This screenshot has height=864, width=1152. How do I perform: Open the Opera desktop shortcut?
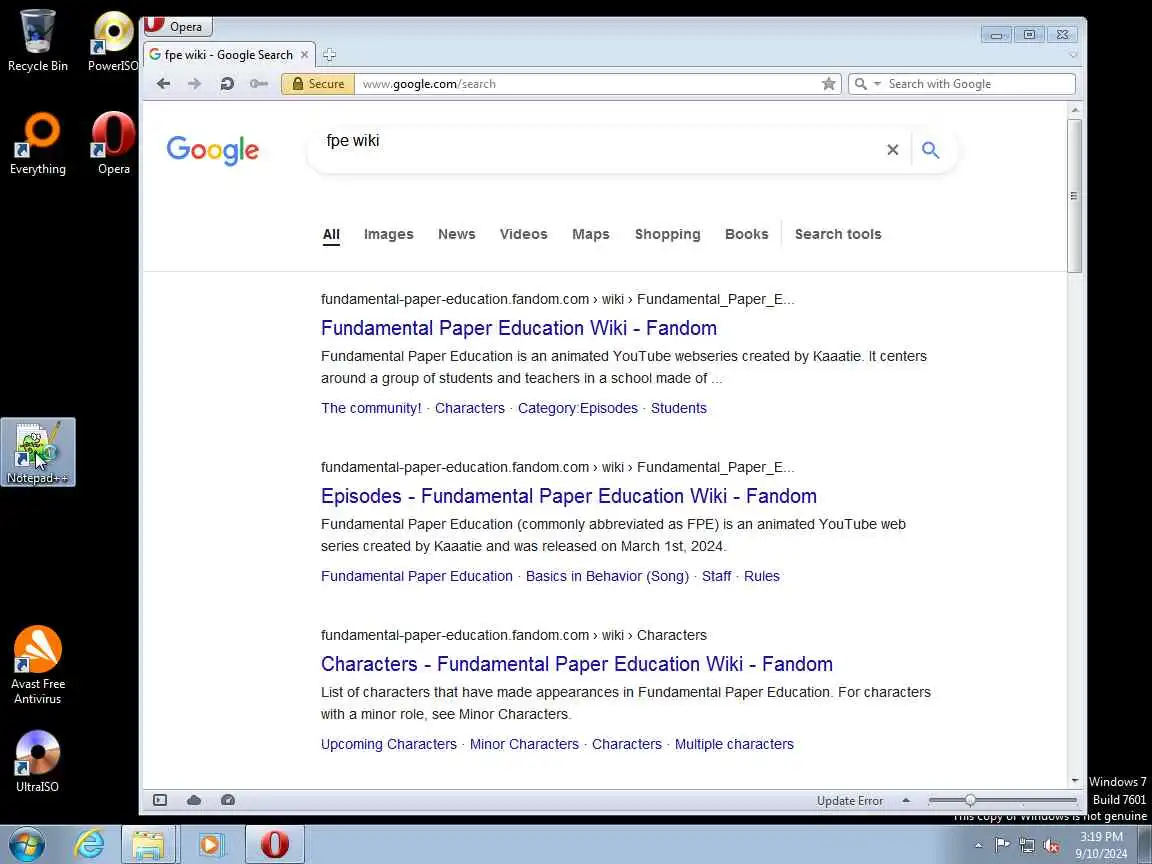114,144
